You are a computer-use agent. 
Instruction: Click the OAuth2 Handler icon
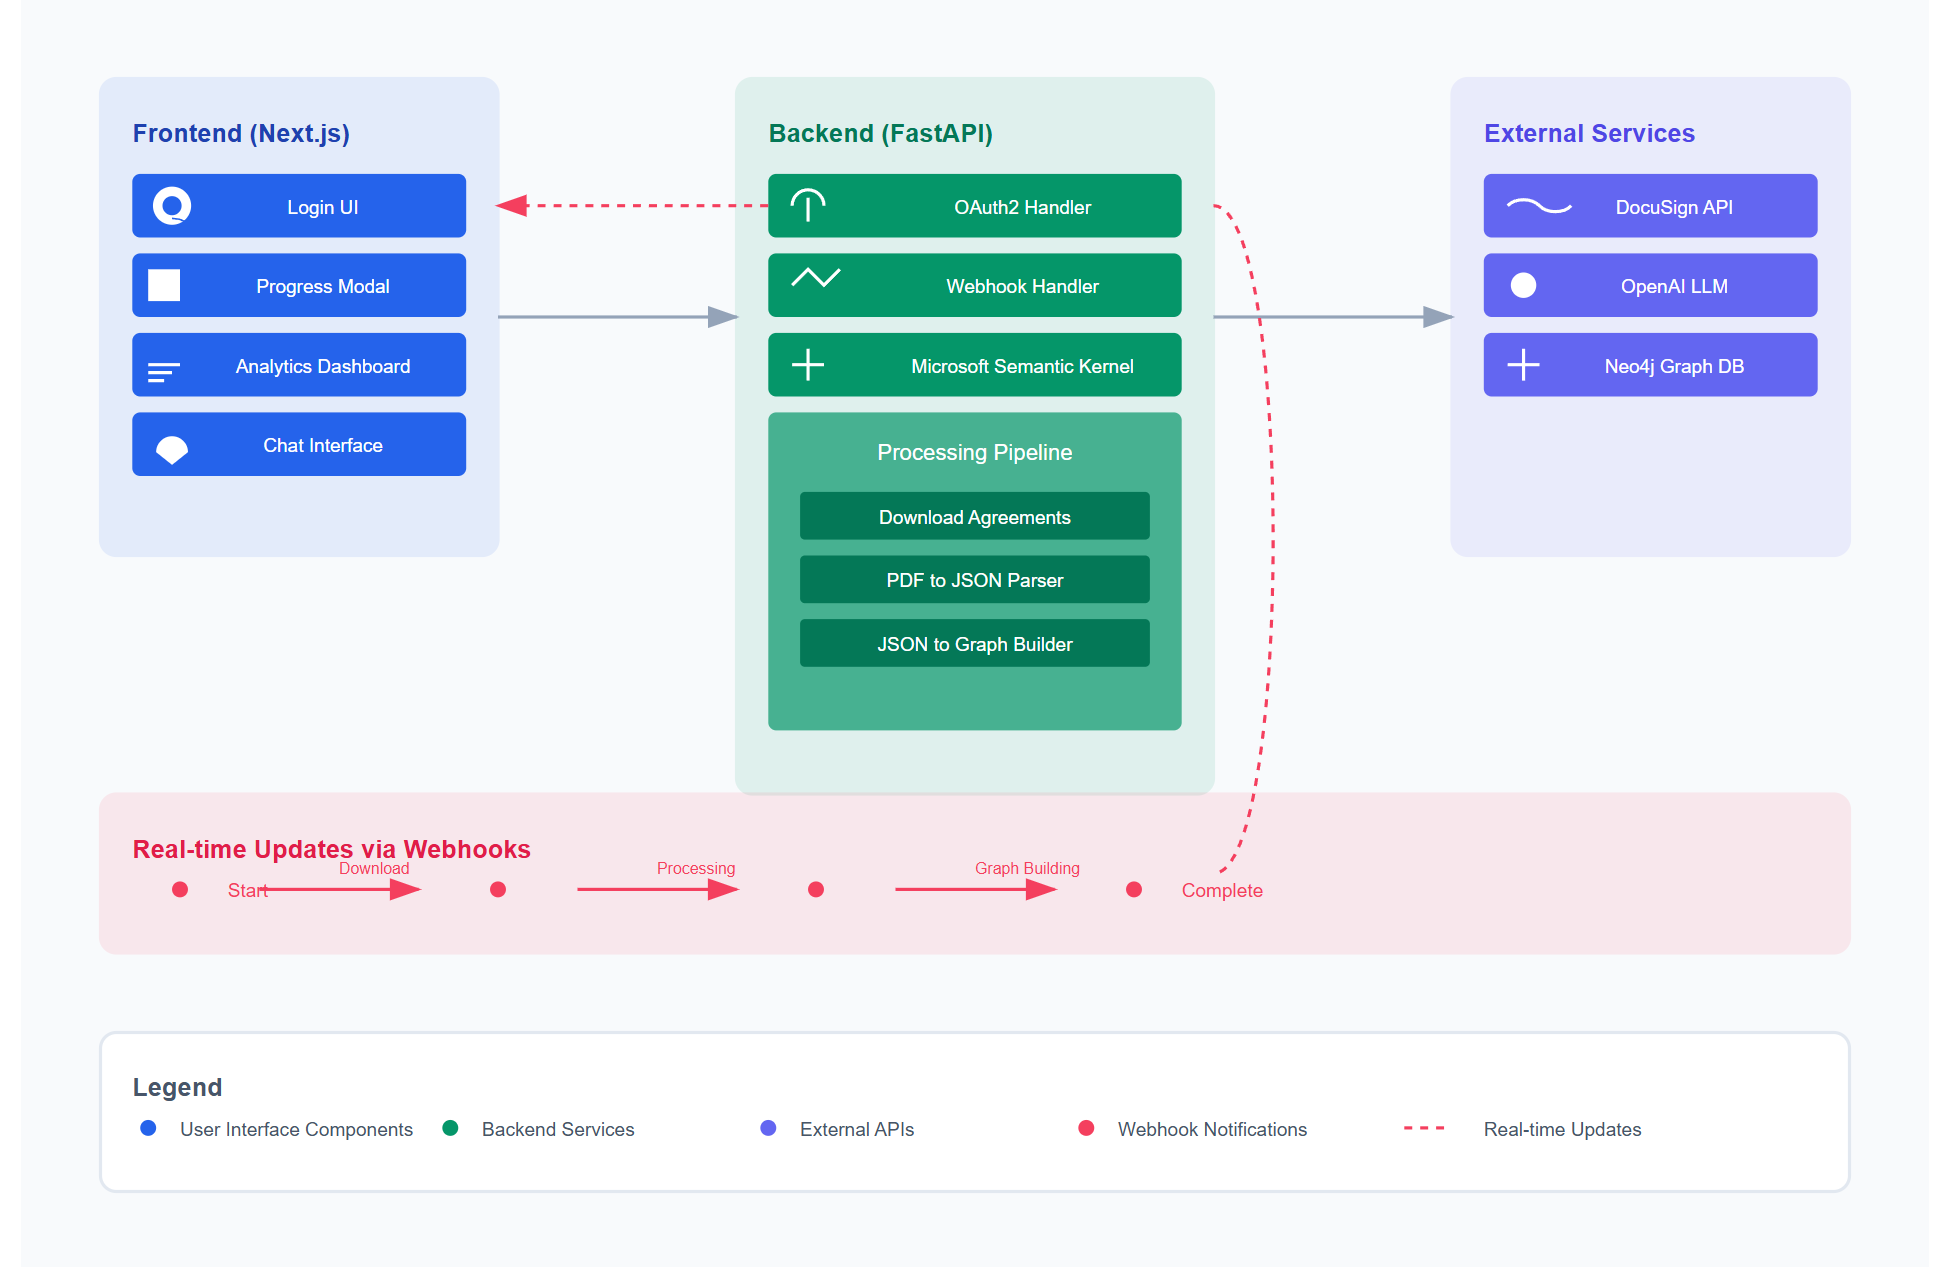coord(808,205)
